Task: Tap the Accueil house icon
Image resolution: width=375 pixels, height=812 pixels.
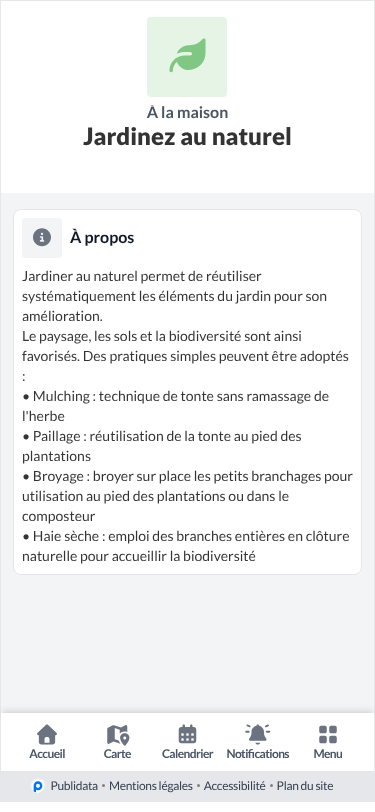Action: point(47,734)
